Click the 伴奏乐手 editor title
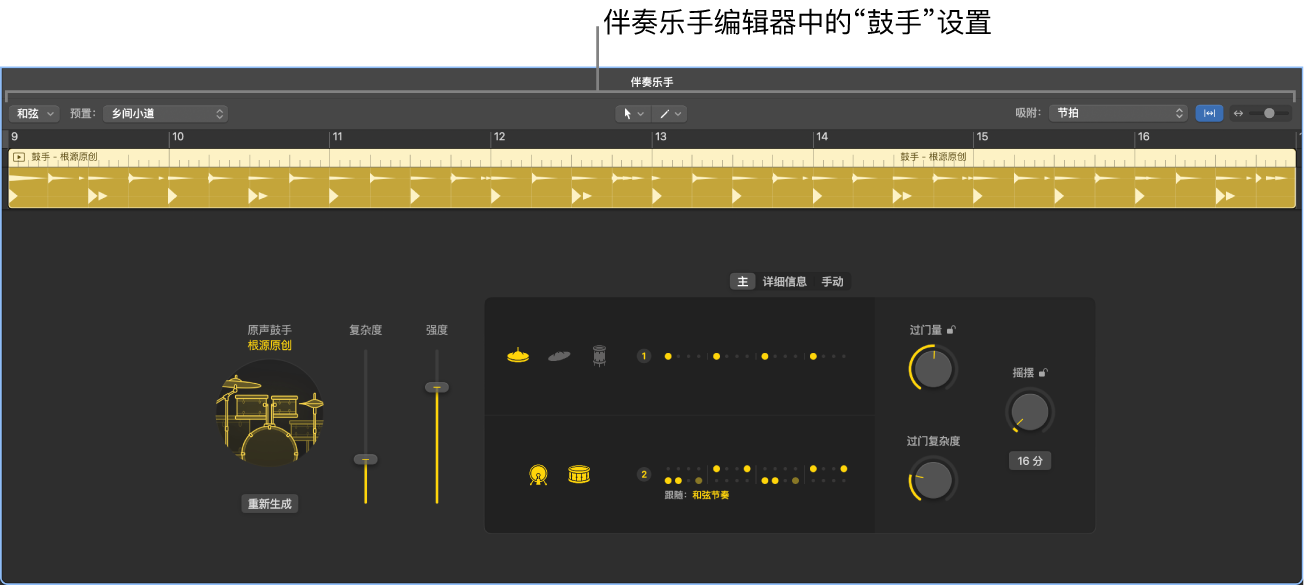Image resolution: width=1306 pixels, height=585 pixels. click(x=652, y=82)
